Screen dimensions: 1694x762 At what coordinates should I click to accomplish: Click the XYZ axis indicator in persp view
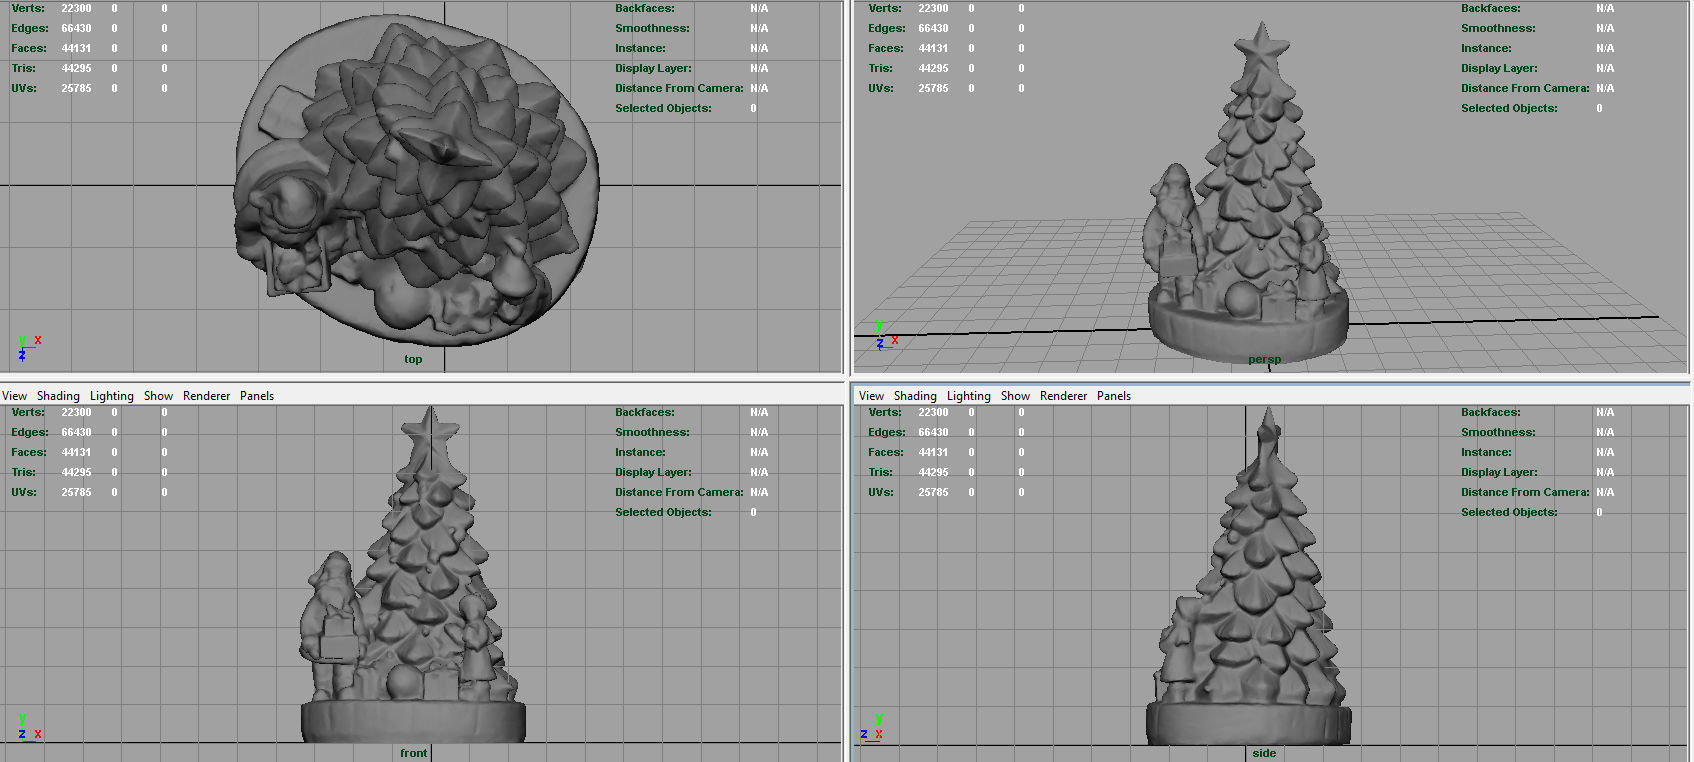(x=886, y=335)
